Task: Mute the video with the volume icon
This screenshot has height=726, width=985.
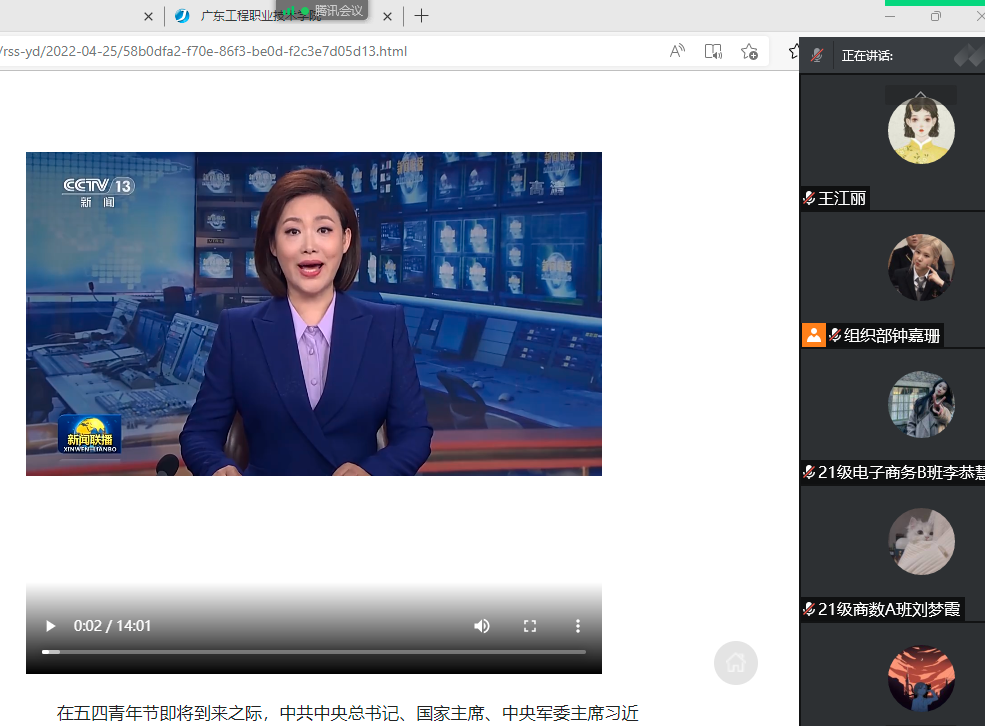Action: [x=482, y=626]
